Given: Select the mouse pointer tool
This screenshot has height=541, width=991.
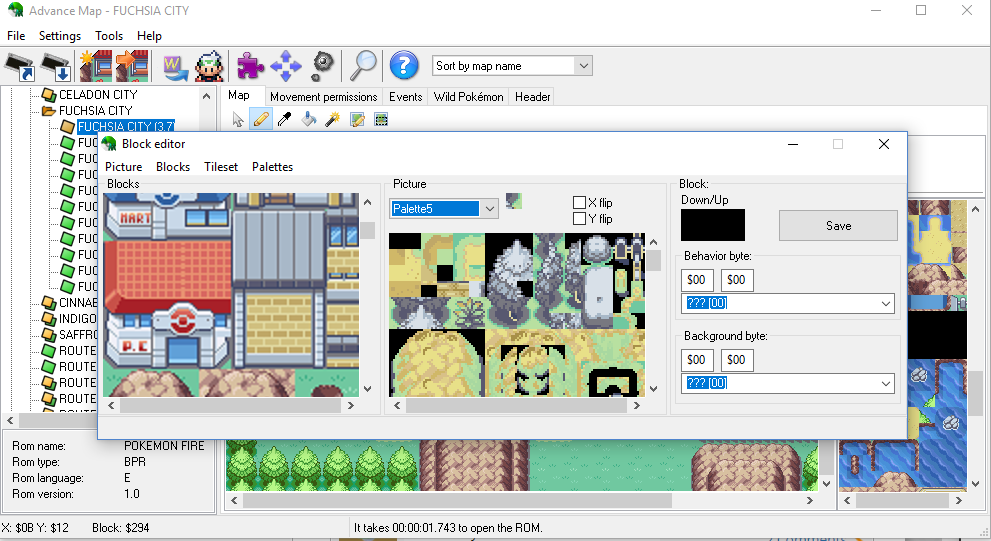Looking at the screenshot, I should tap(238, 119).
